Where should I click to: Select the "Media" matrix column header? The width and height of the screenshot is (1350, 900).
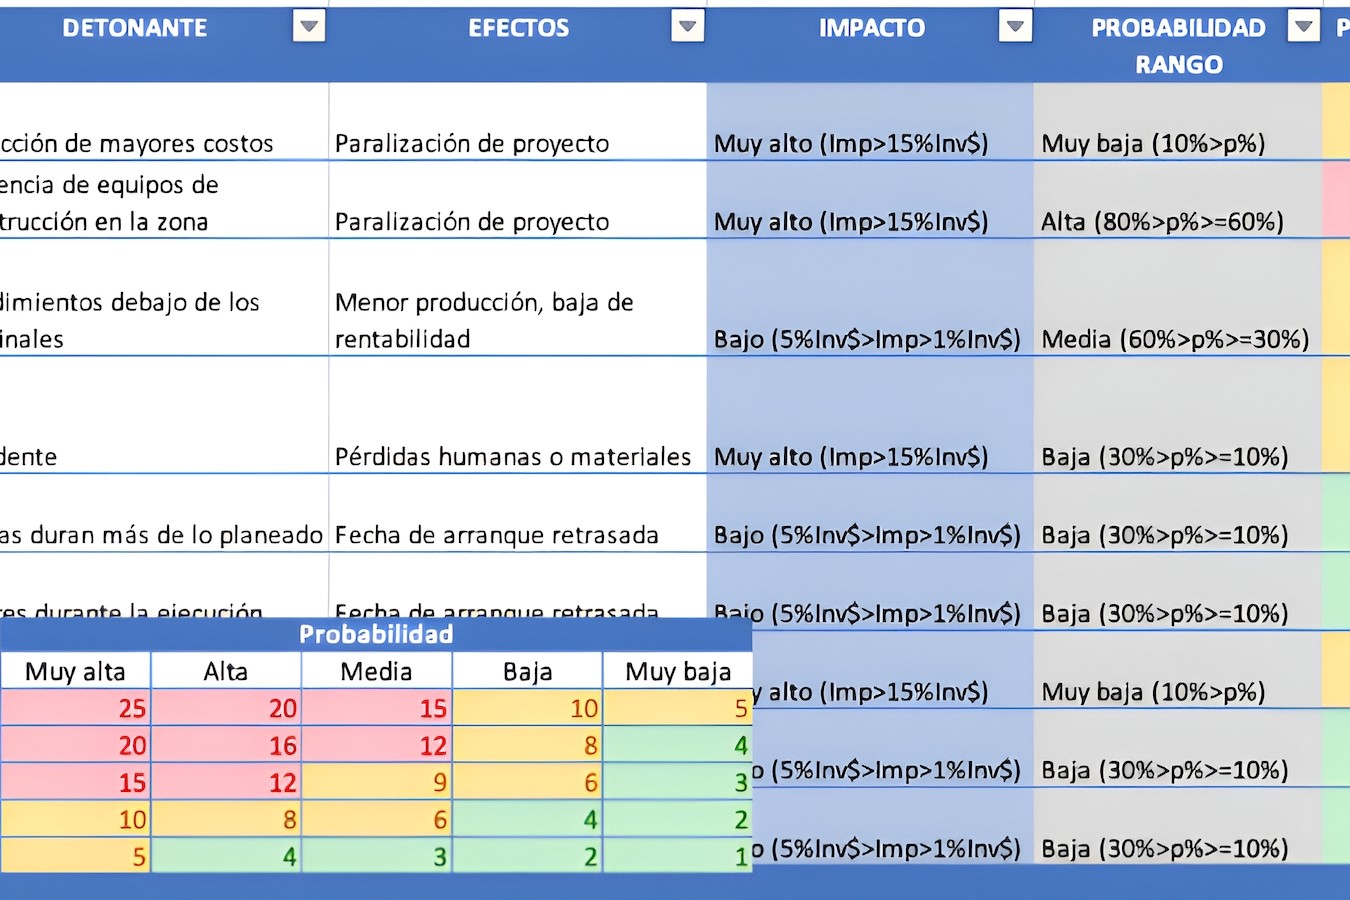(376, 671)
